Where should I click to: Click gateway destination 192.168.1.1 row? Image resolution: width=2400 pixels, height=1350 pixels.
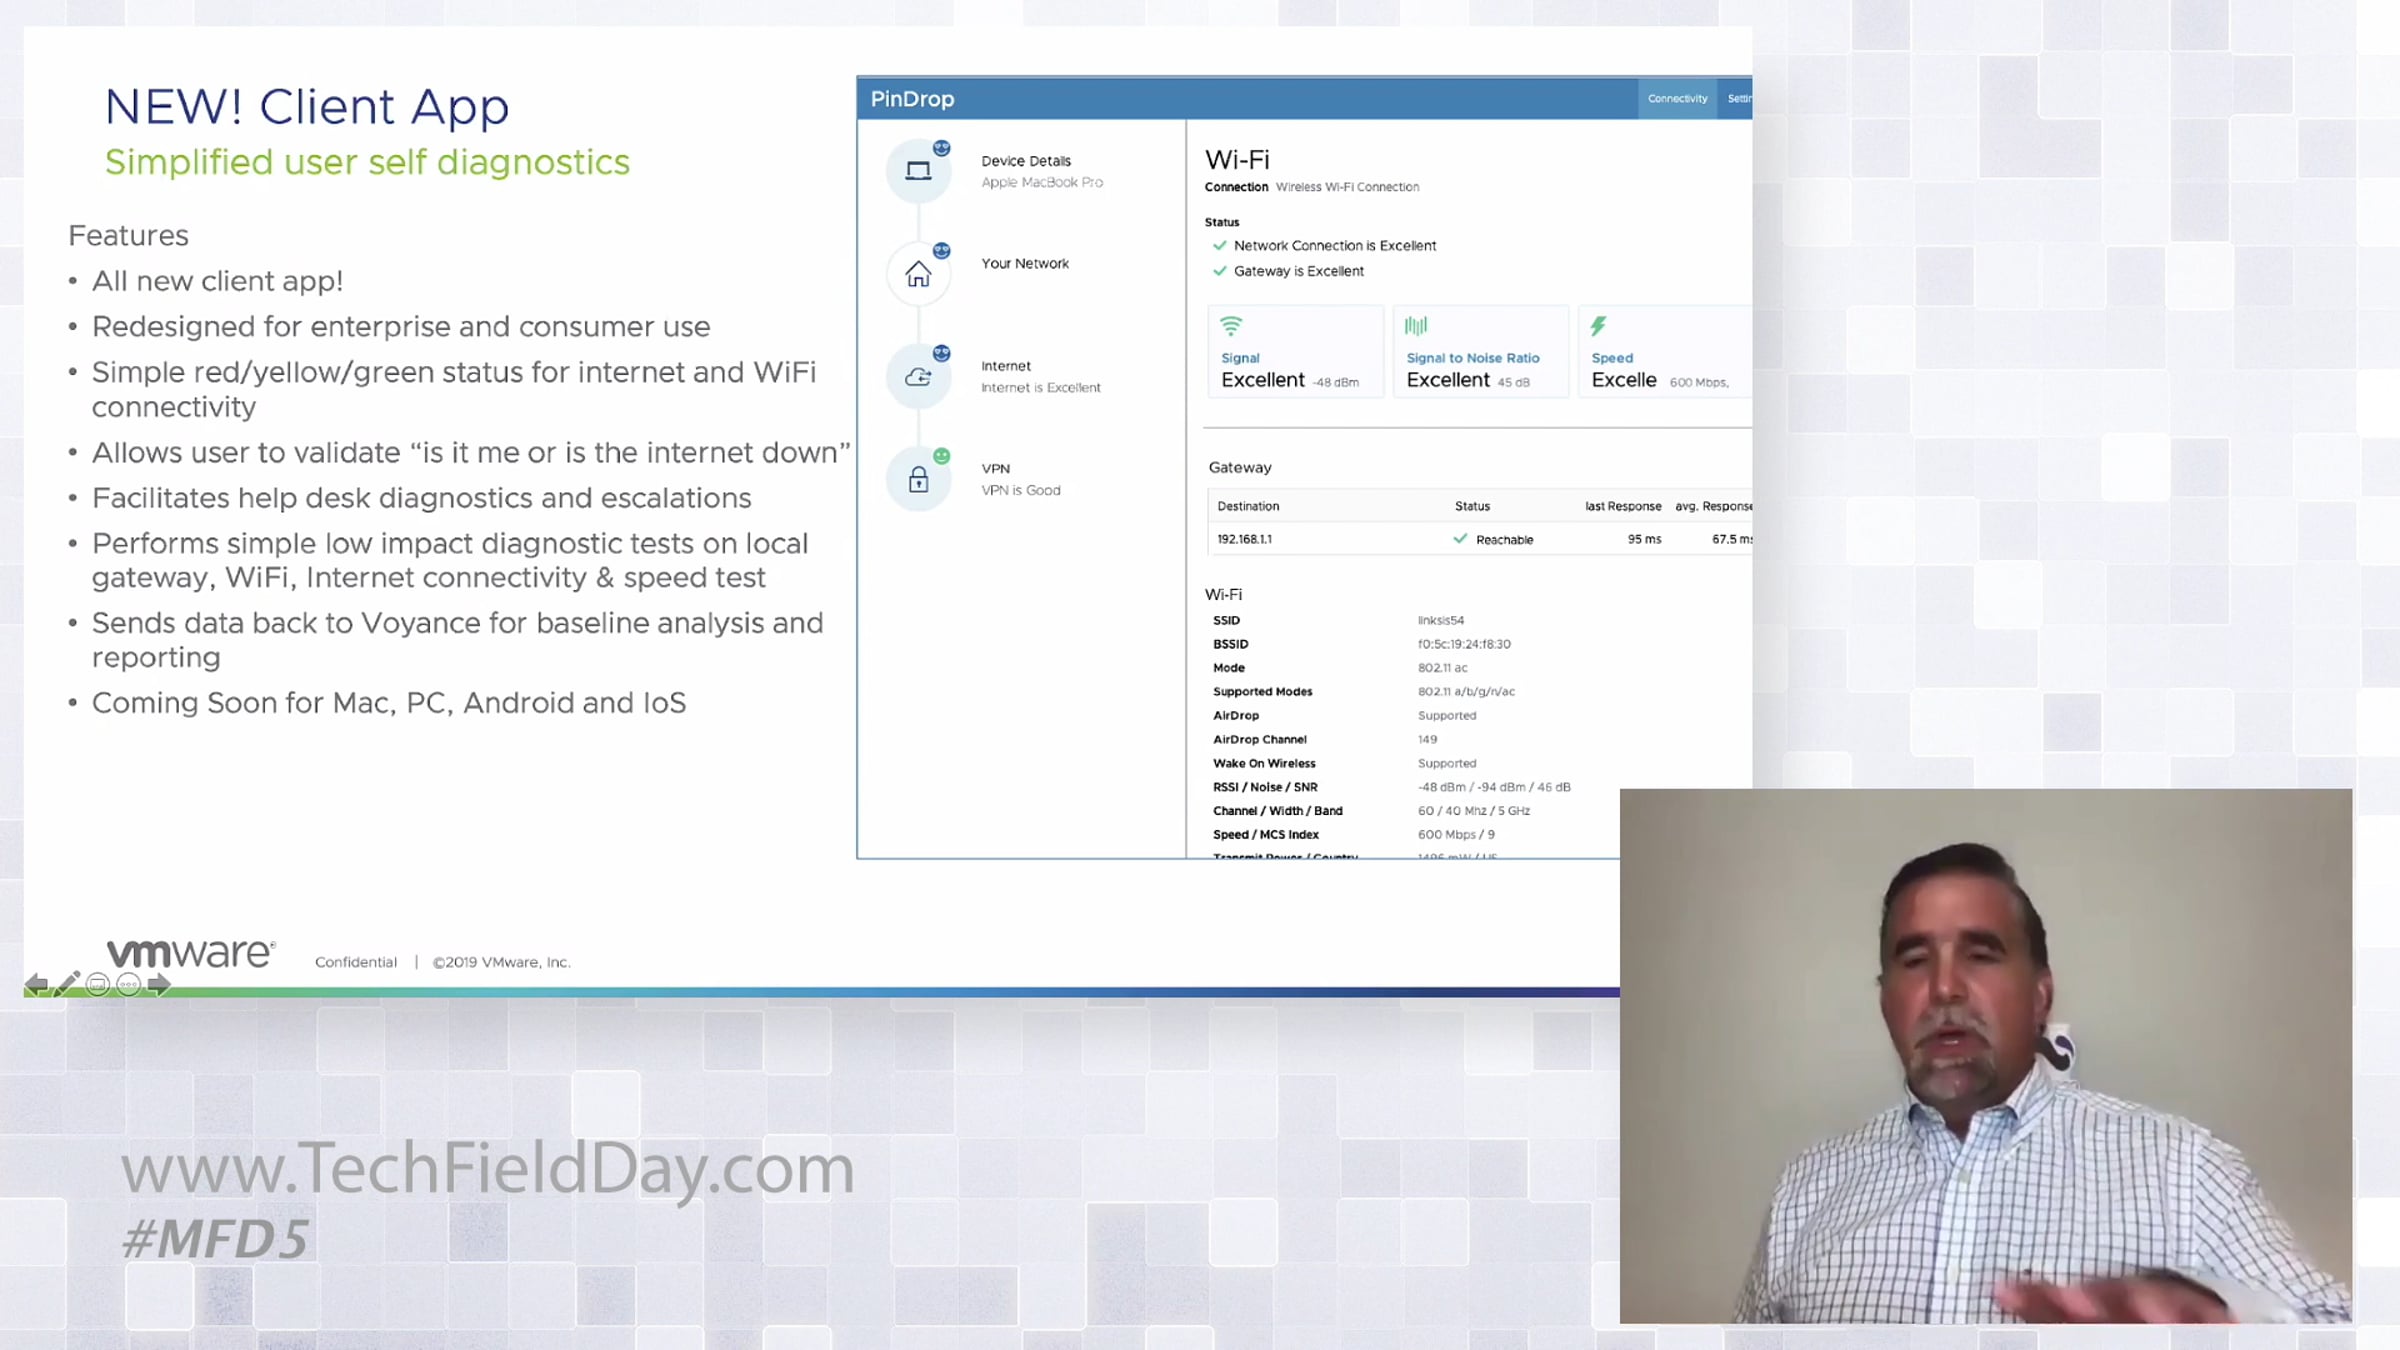coord(1245,539)
